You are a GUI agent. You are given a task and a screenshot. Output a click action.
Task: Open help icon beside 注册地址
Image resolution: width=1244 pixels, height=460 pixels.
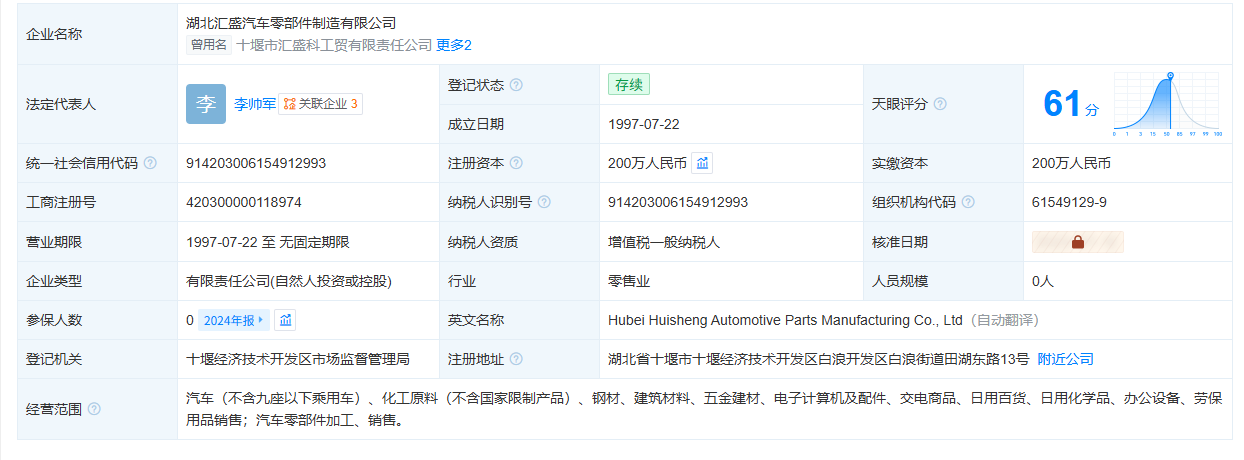pos(516,359)
